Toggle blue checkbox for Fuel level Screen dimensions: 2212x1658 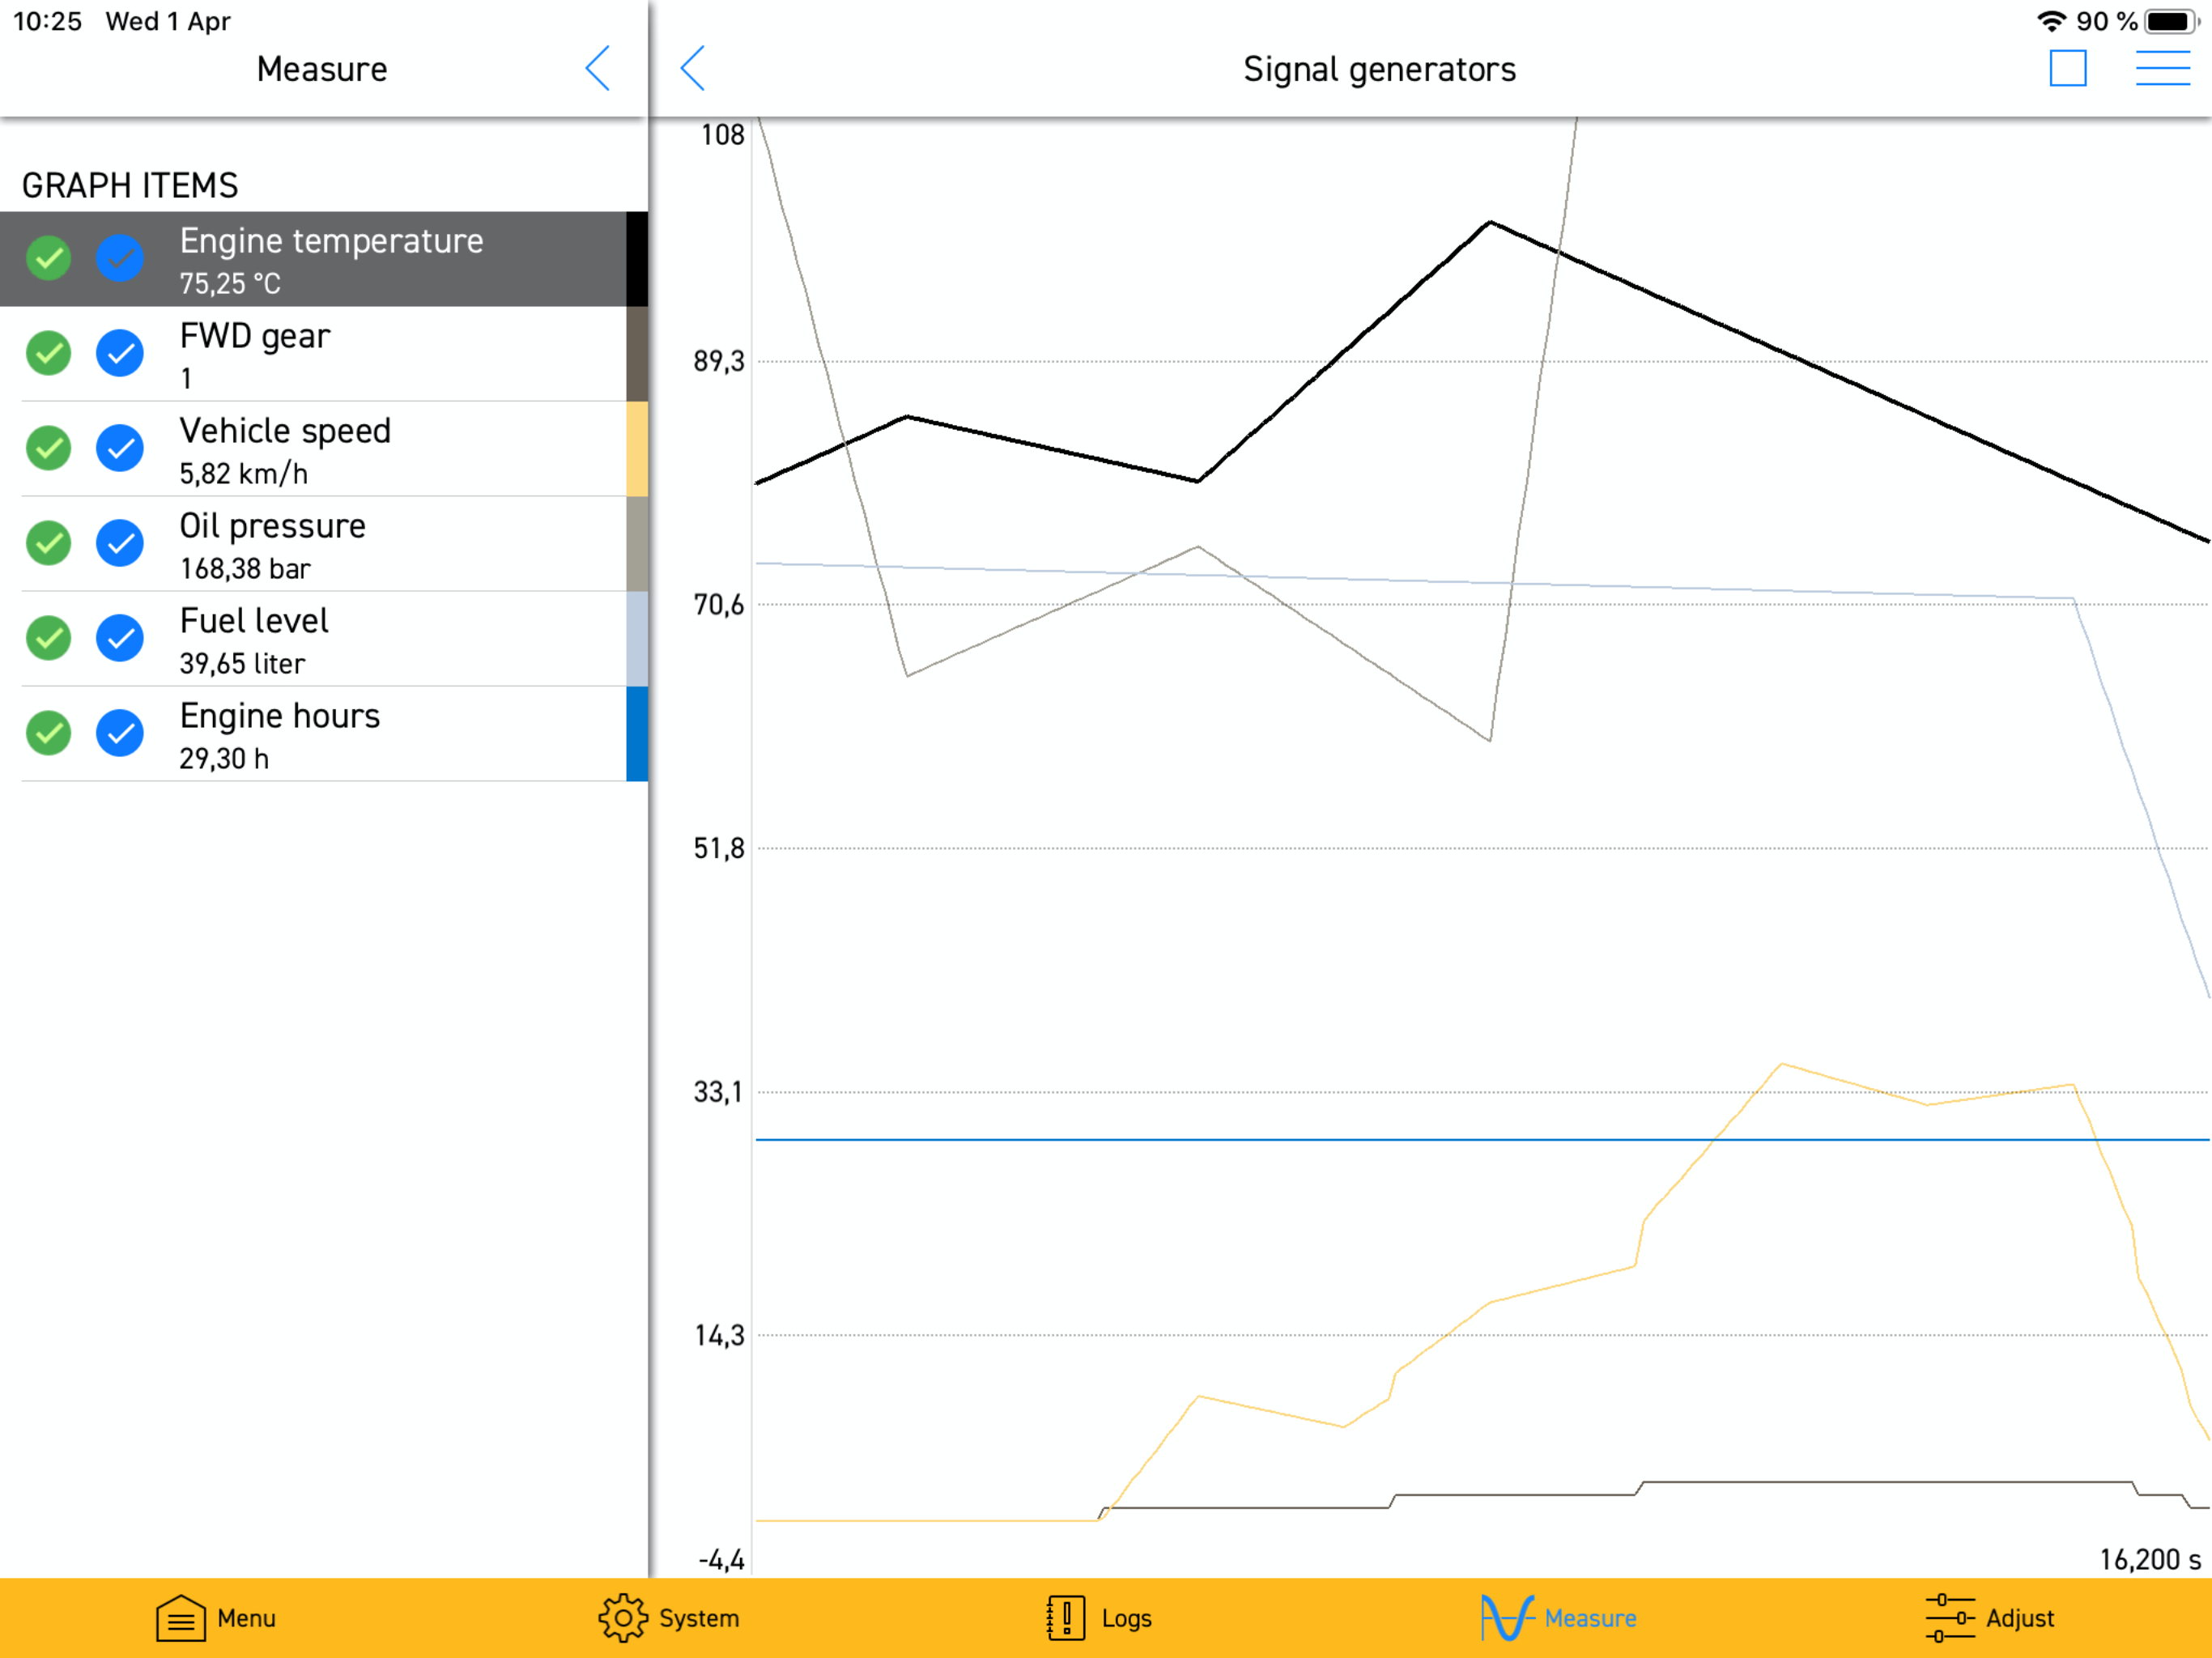click(120, 638)
